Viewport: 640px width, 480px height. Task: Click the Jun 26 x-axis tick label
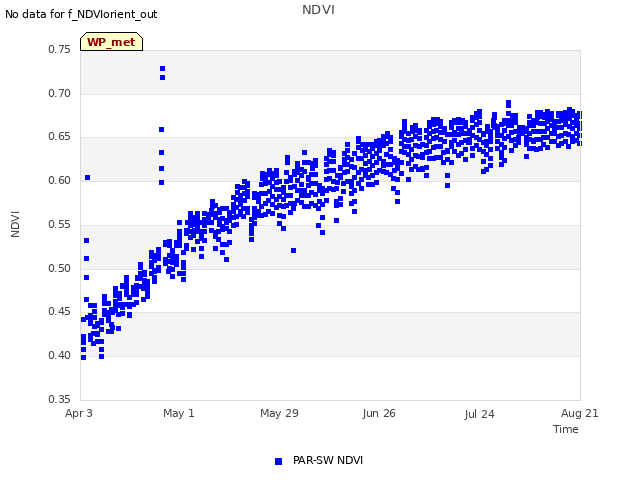379,413
